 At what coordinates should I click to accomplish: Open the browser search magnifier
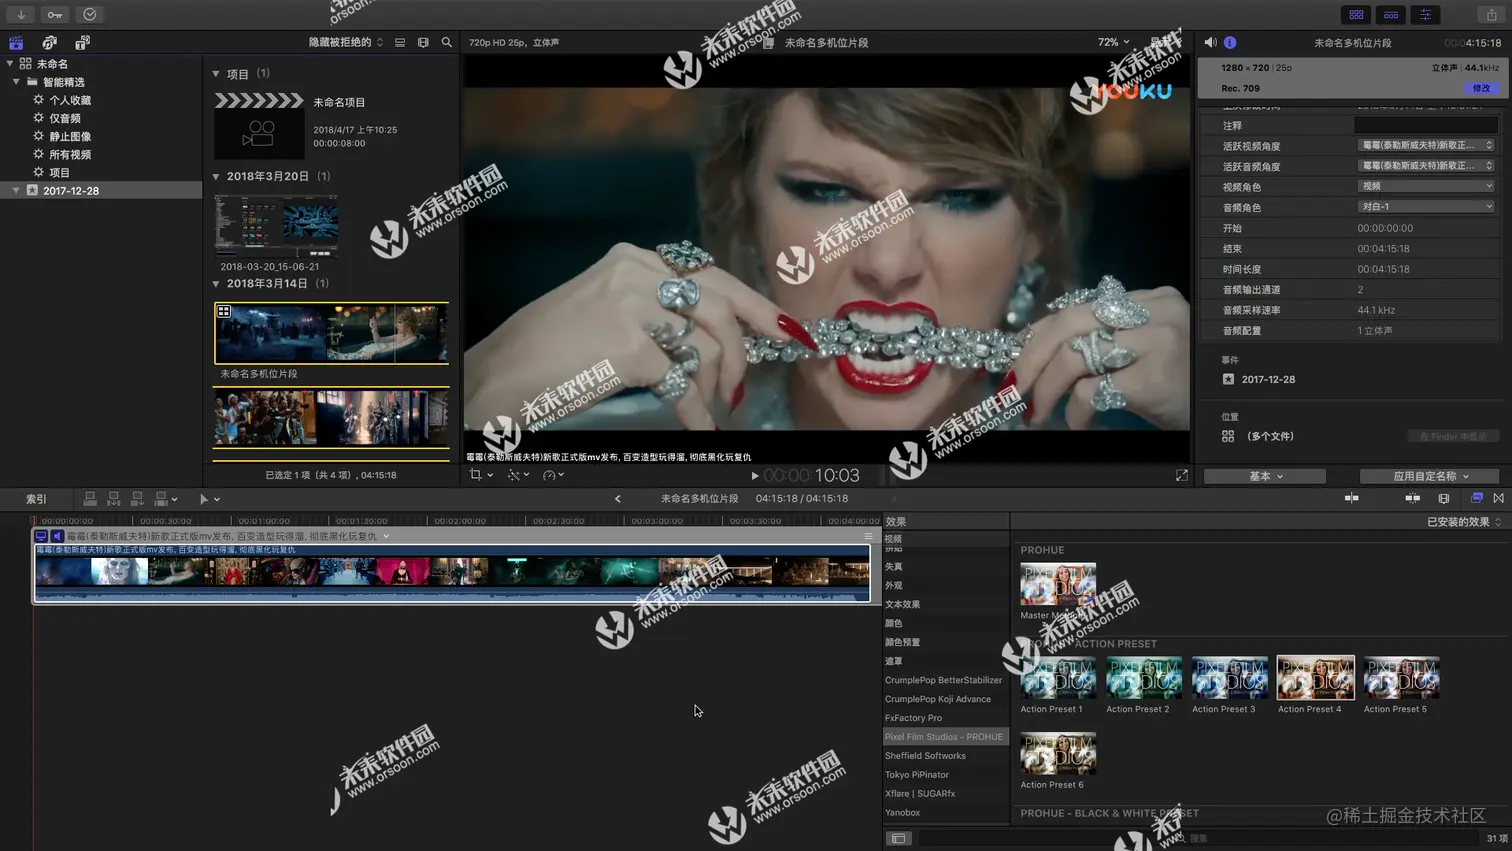pyautogui.click(x=447, y=42)
